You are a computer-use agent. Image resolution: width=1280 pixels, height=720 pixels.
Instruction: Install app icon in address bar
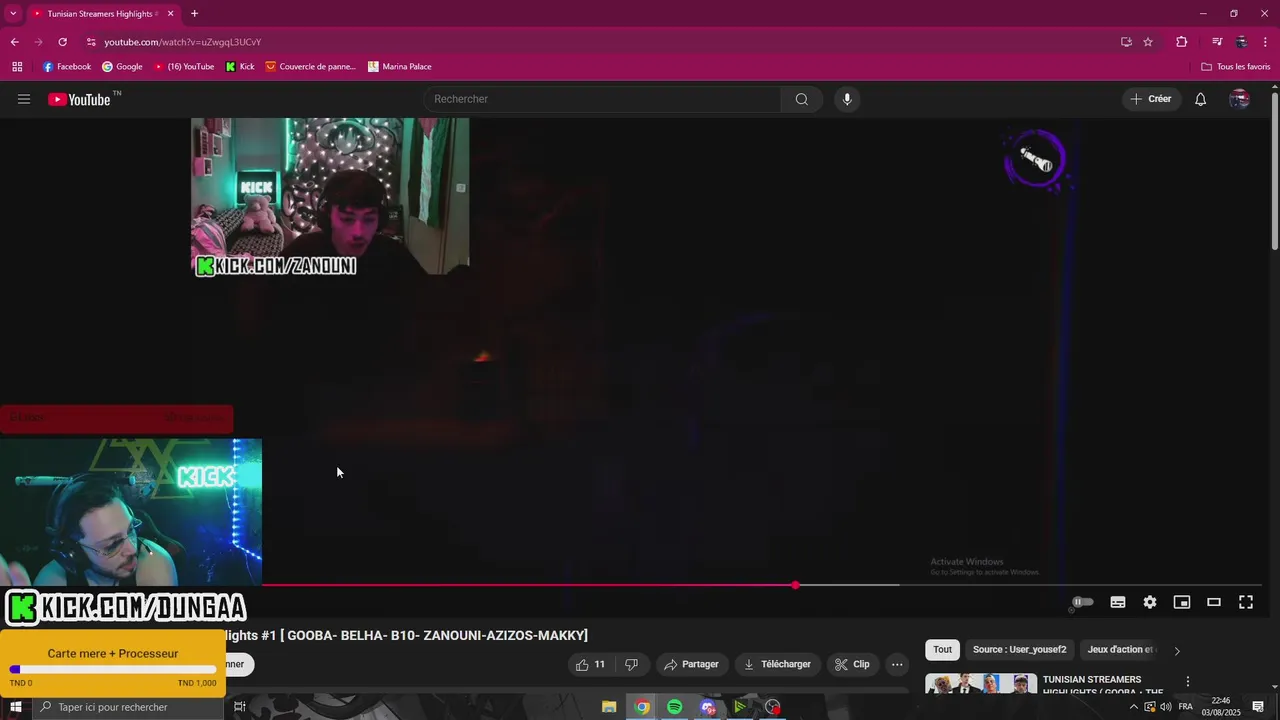pos(1126,42)
